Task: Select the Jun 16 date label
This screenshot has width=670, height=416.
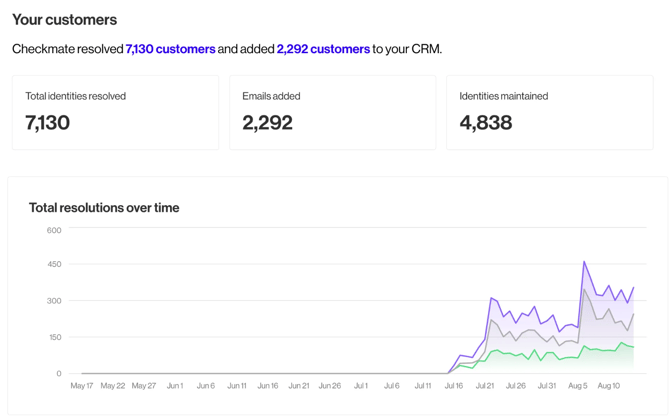Action: click(268, 386)
